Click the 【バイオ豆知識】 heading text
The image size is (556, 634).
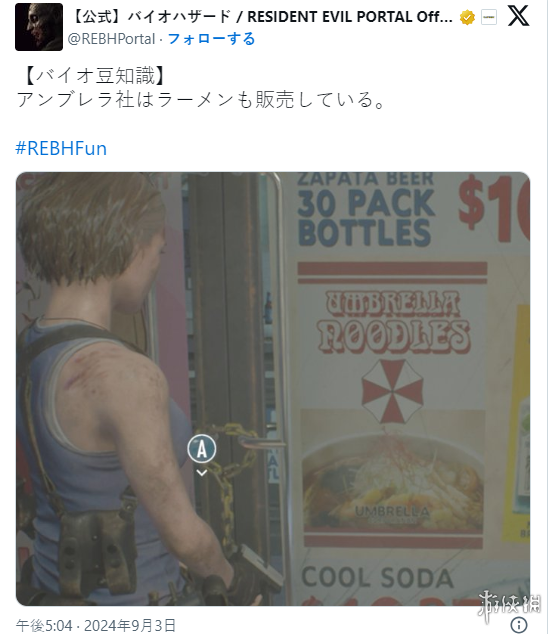(96, 76)
